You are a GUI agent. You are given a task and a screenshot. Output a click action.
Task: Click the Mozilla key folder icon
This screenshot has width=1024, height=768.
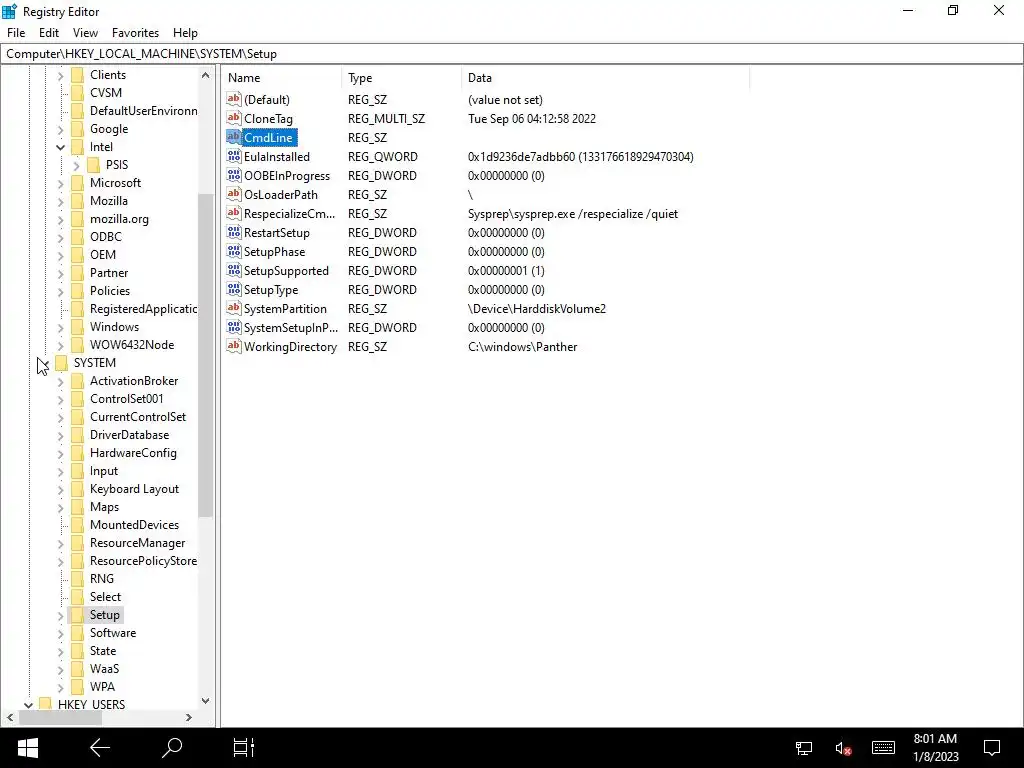coord(77,200)
